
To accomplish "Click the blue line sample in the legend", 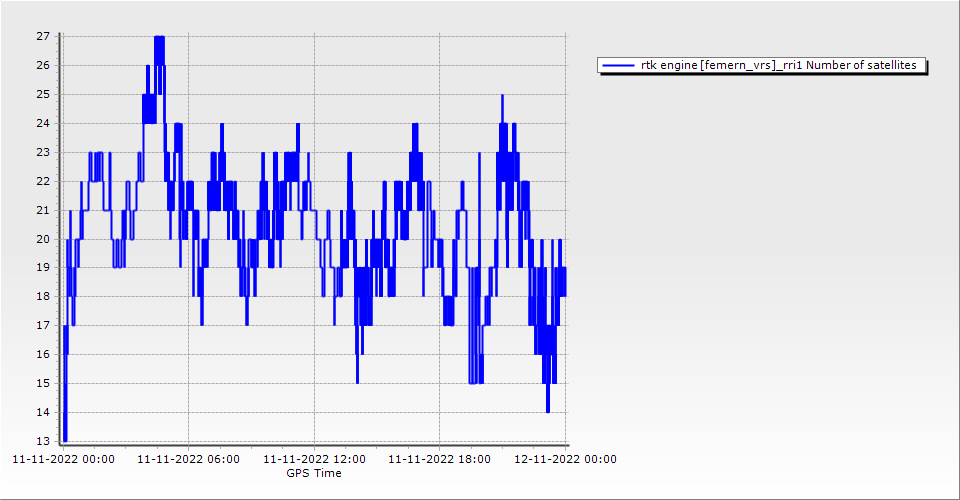I will (618, 65).
